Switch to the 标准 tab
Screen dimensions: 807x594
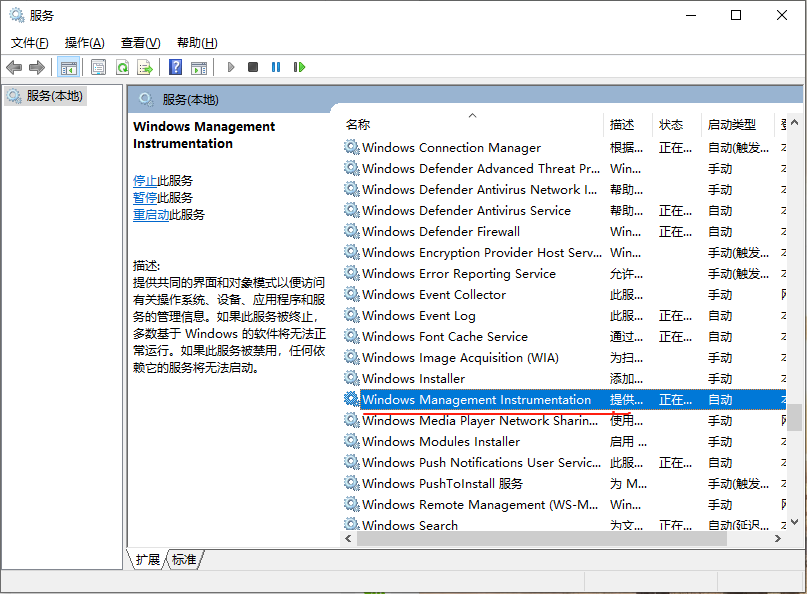184,559
